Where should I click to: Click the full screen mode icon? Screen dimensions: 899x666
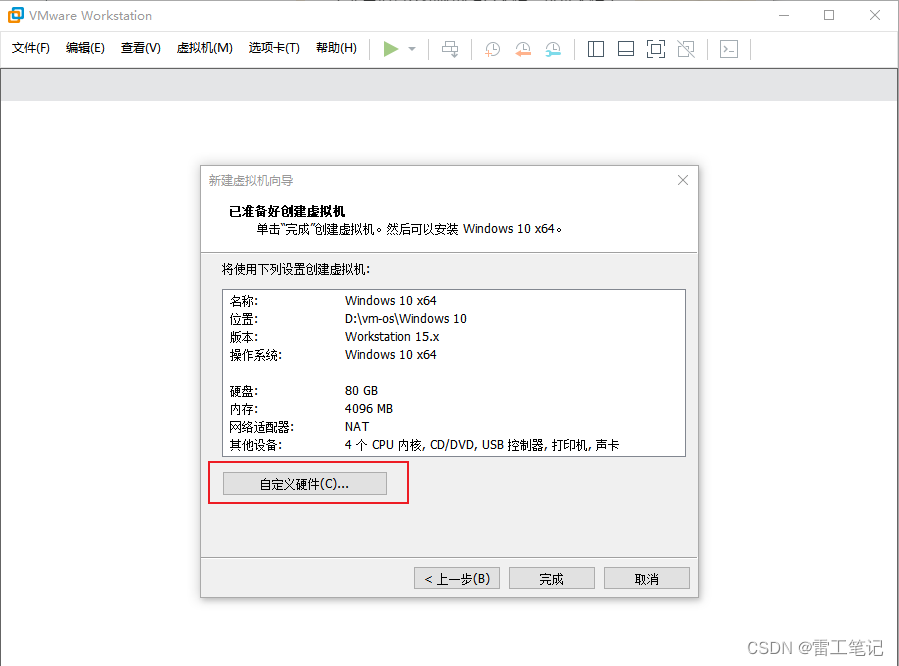656,49
